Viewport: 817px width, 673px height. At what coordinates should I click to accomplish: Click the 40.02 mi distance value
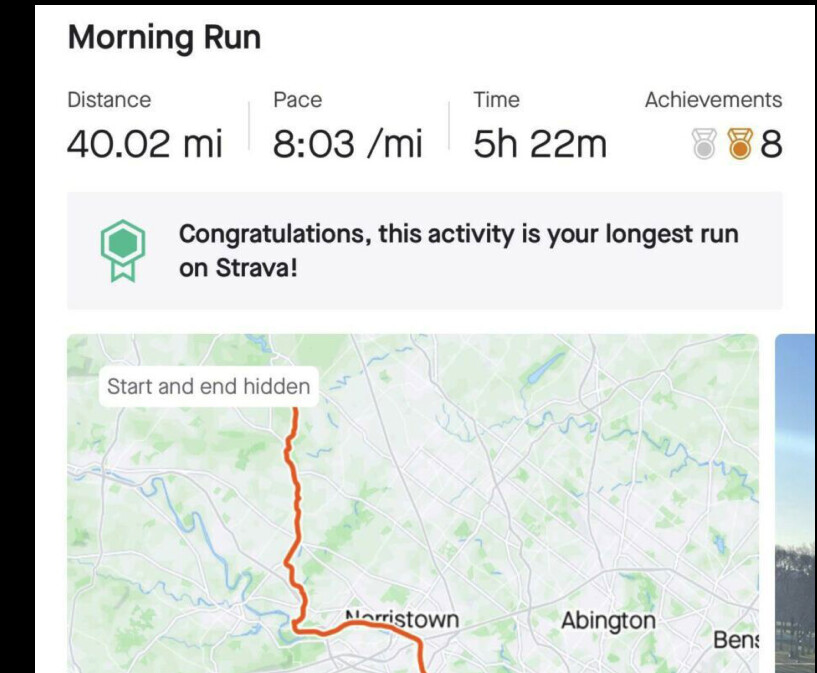[x=144, y=144]
